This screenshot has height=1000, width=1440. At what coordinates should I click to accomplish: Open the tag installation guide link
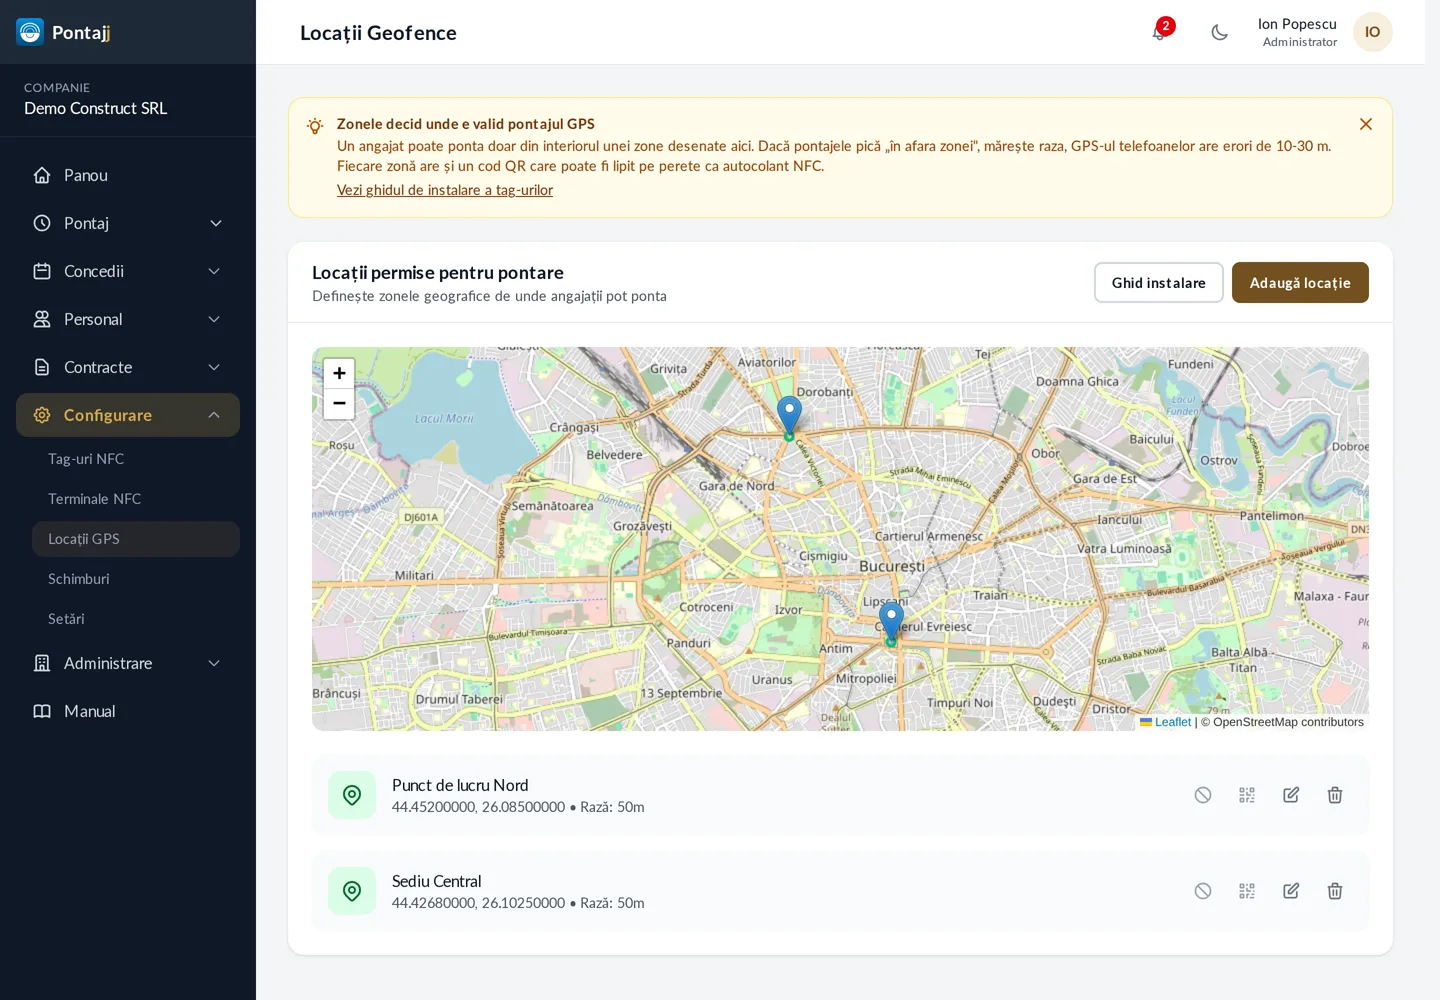(445, 190)
